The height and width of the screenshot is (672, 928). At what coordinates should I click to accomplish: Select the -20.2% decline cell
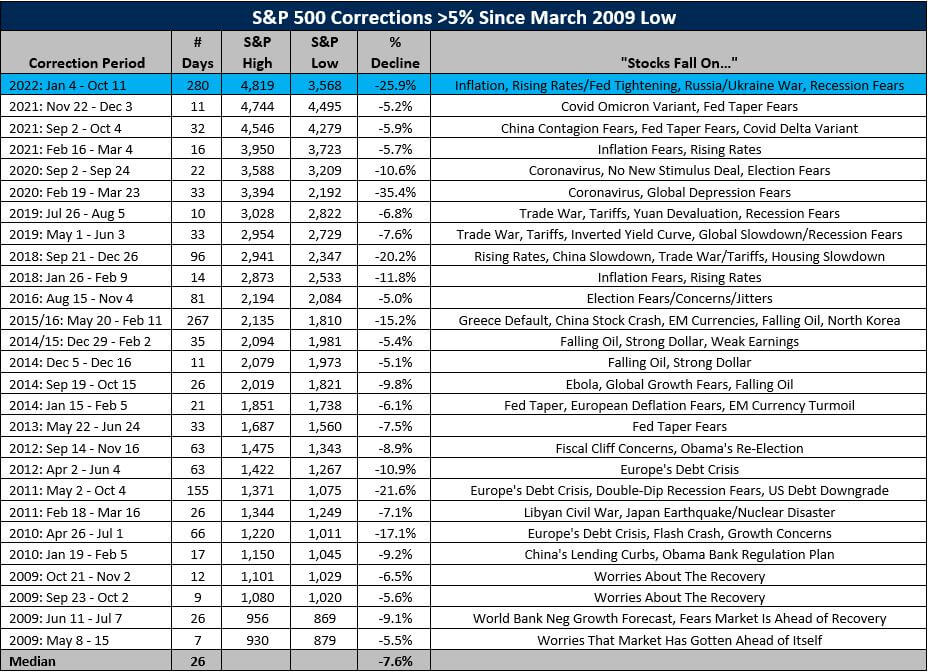pyautogui.click(x=395, y=256)
